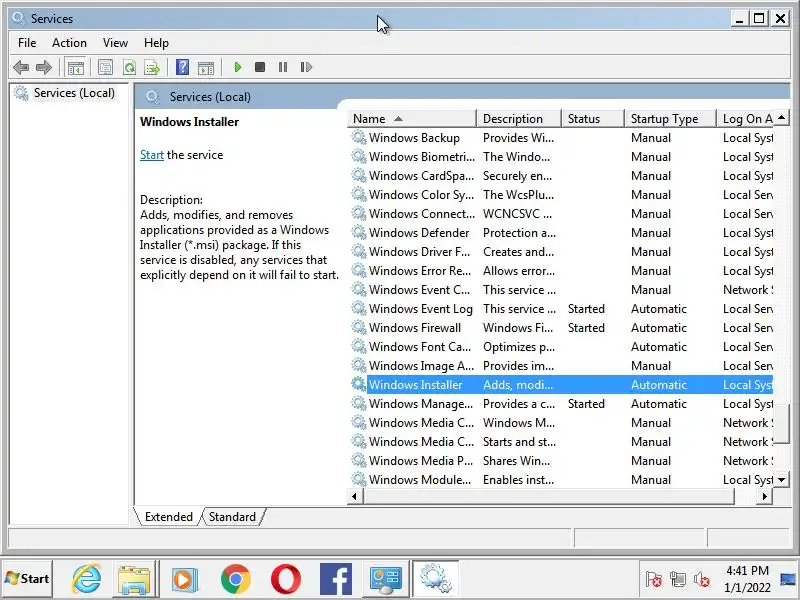The image size is (800, 600).
Task: Switch to the Standard tab
Action: (x=232, y=517)
